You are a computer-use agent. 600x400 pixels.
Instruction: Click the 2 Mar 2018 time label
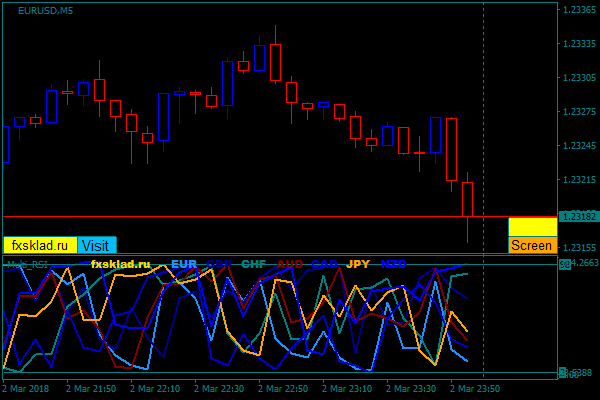(26, 389)
